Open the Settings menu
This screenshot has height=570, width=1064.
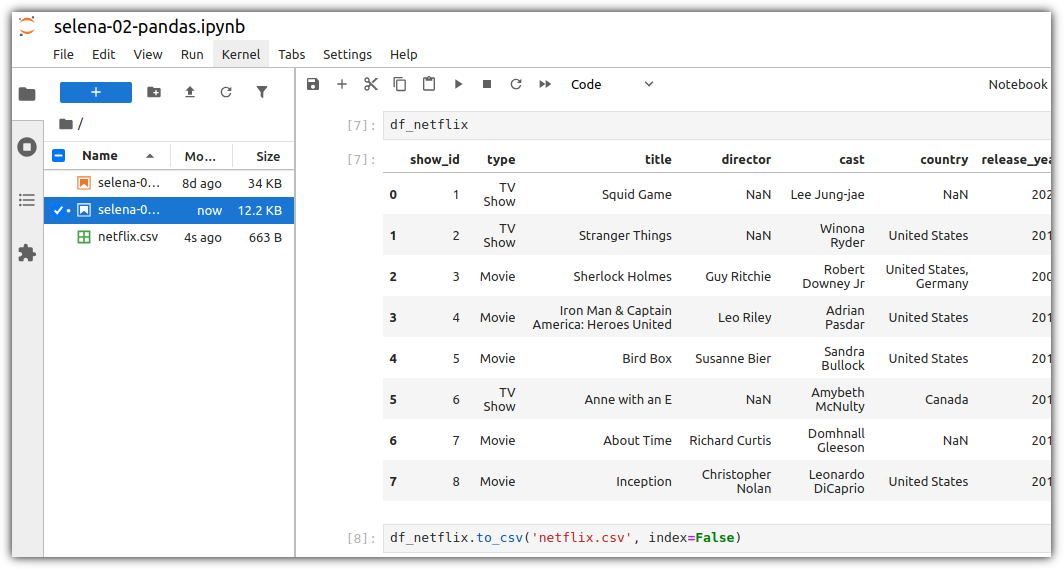pyautogui.click(x=347, y=54)
